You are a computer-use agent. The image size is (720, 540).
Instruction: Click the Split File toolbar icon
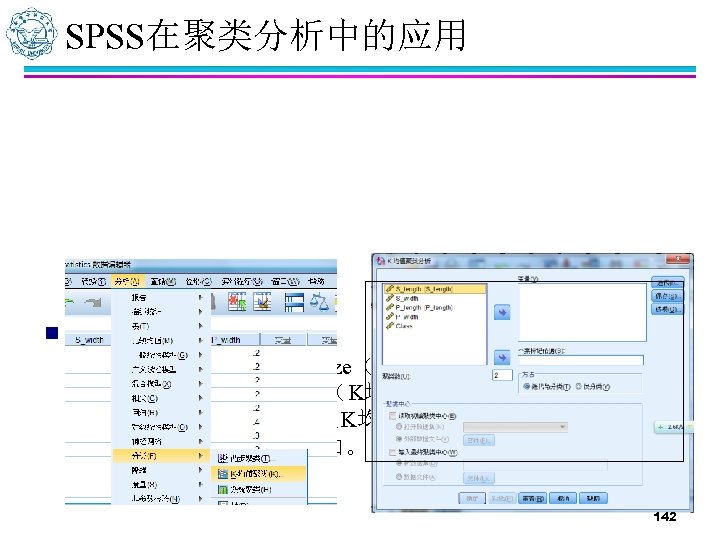point(294,303)
